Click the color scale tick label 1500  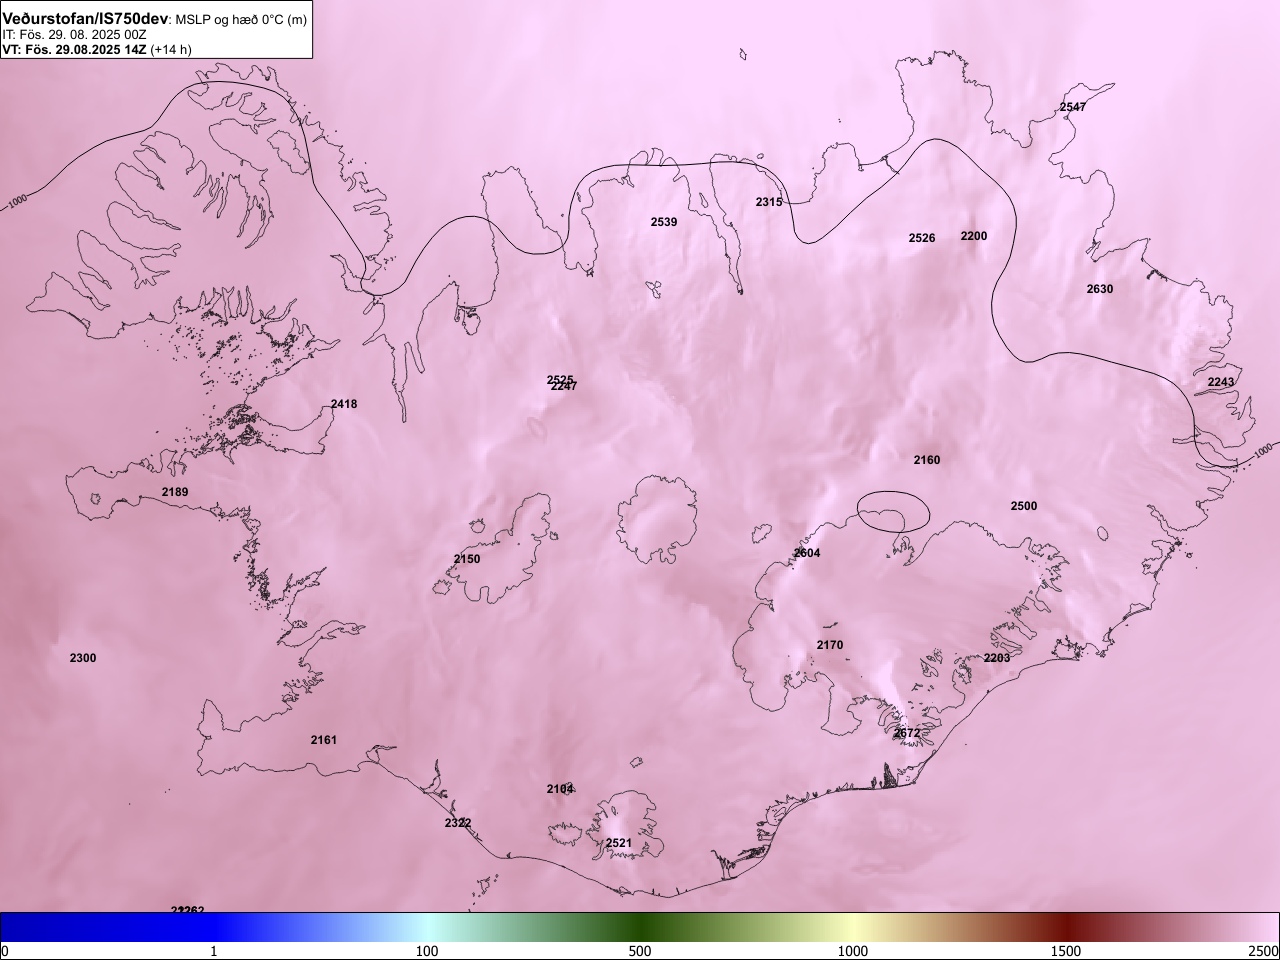point(1066,950)
